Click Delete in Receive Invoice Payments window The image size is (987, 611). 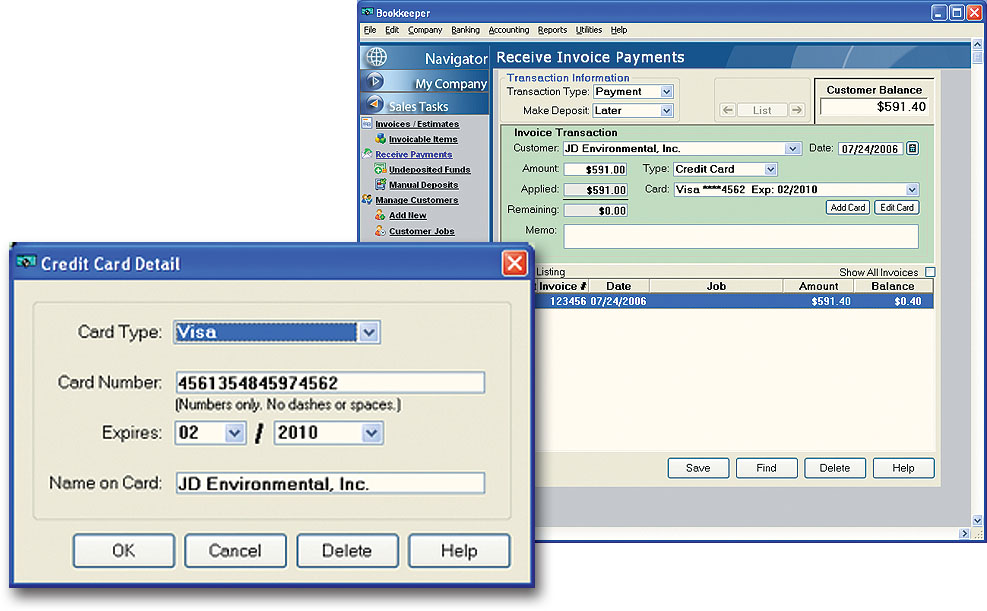point(835,468)
